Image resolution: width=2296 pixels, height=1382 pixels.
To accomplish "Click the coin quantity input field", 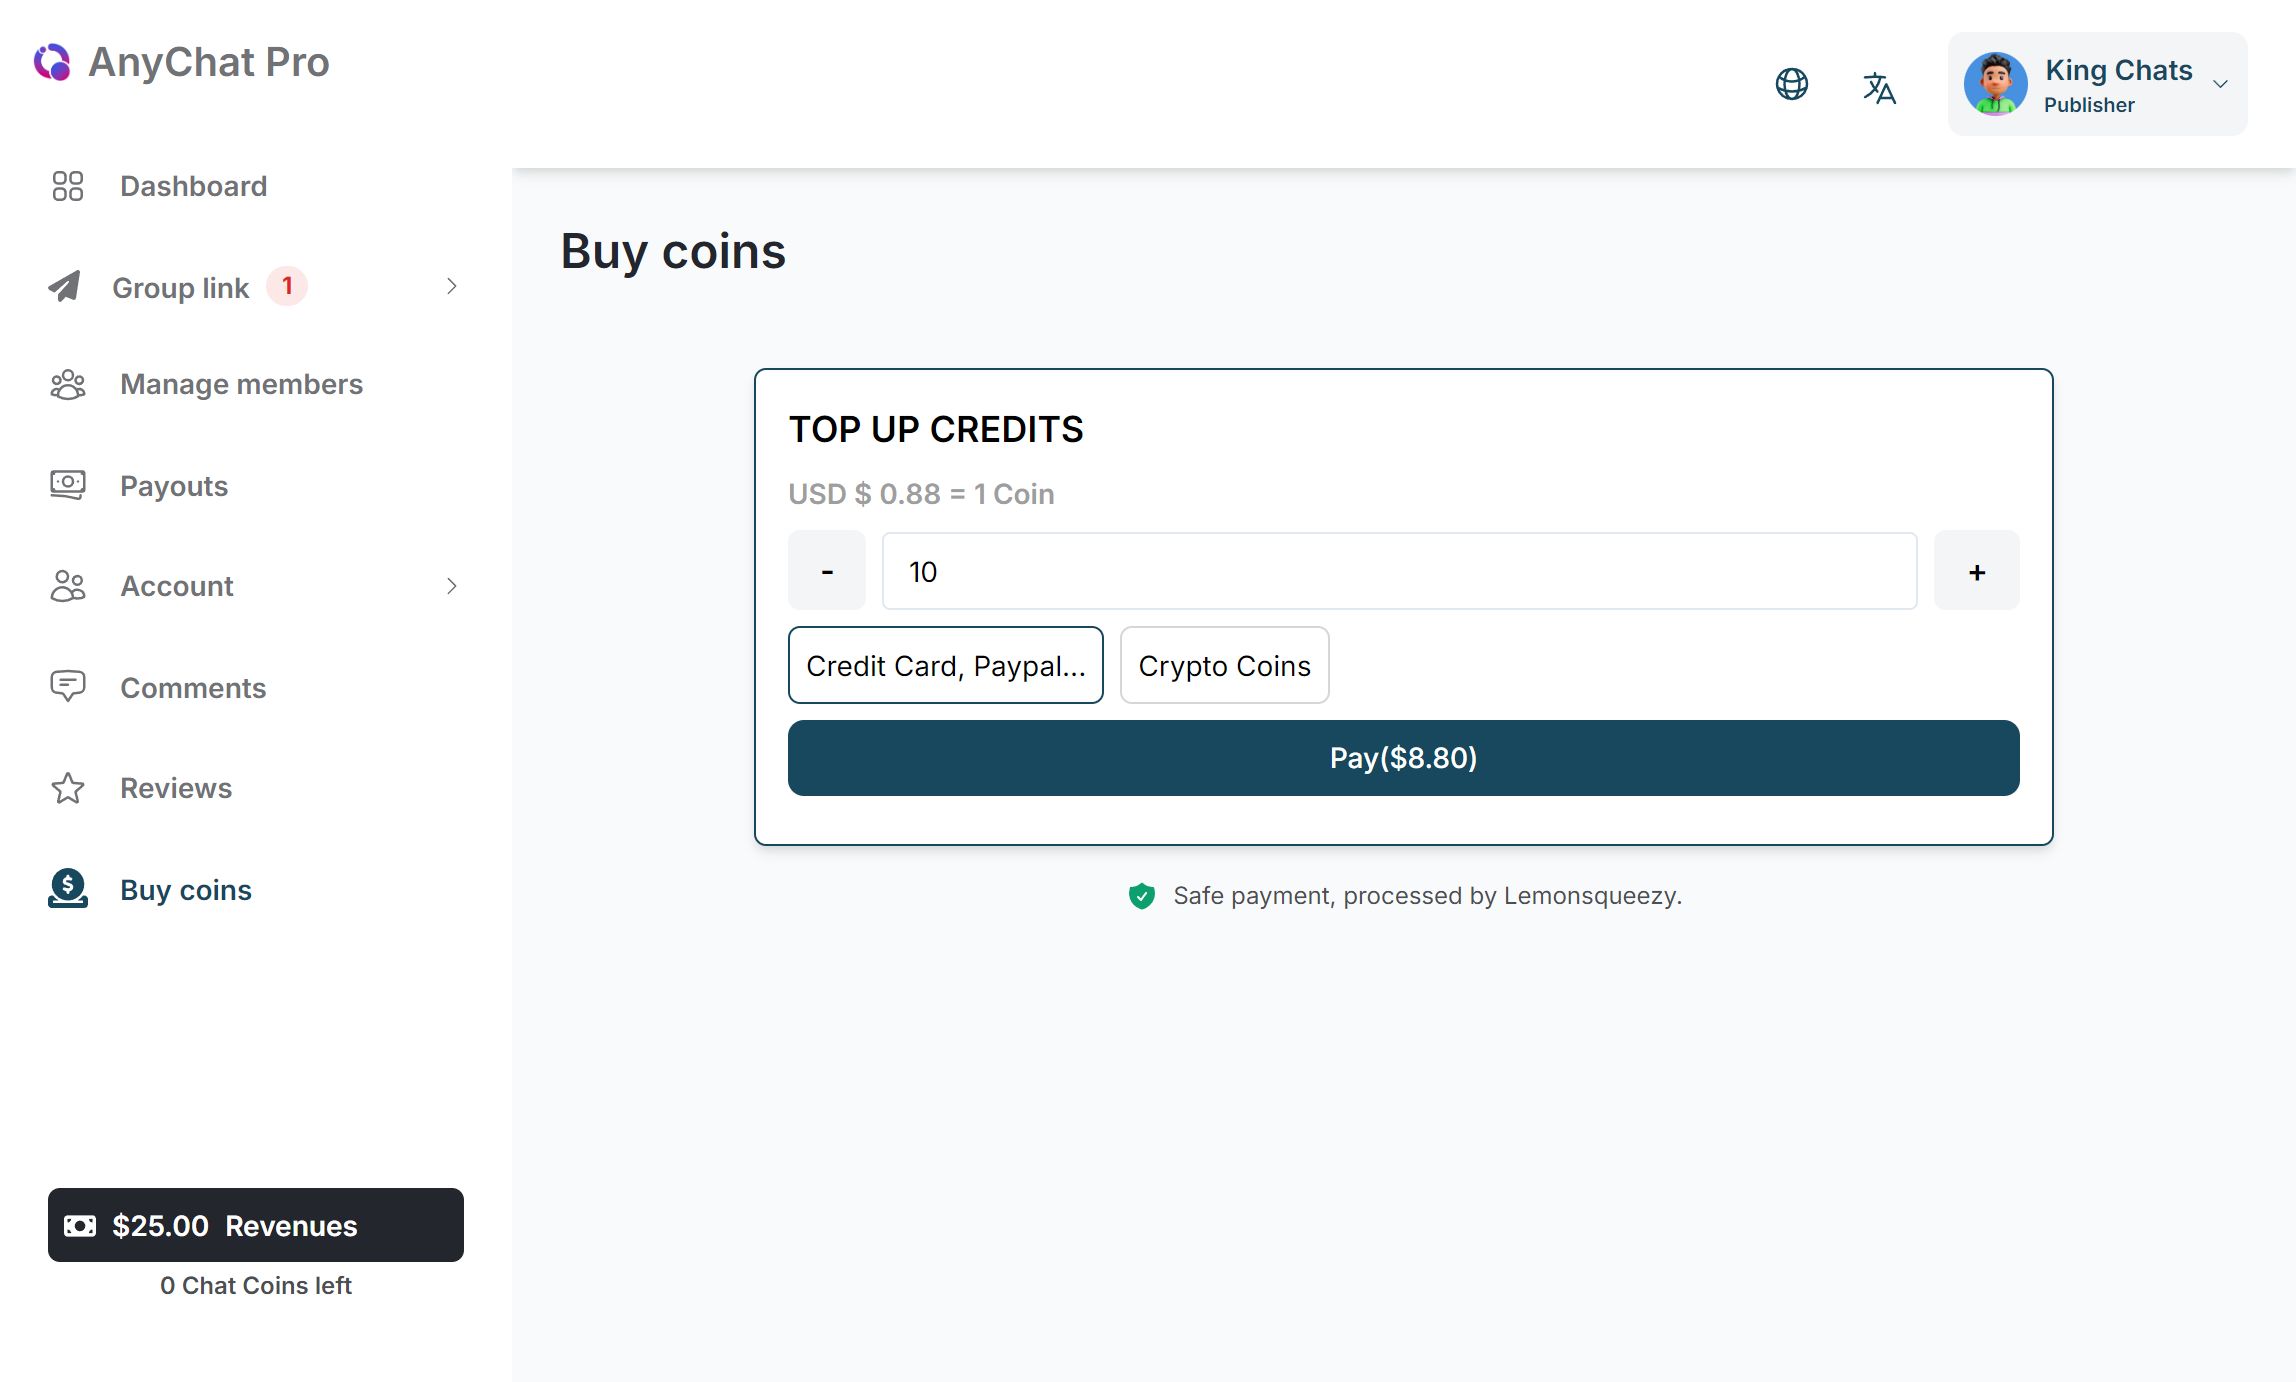I will [1399, 571].
